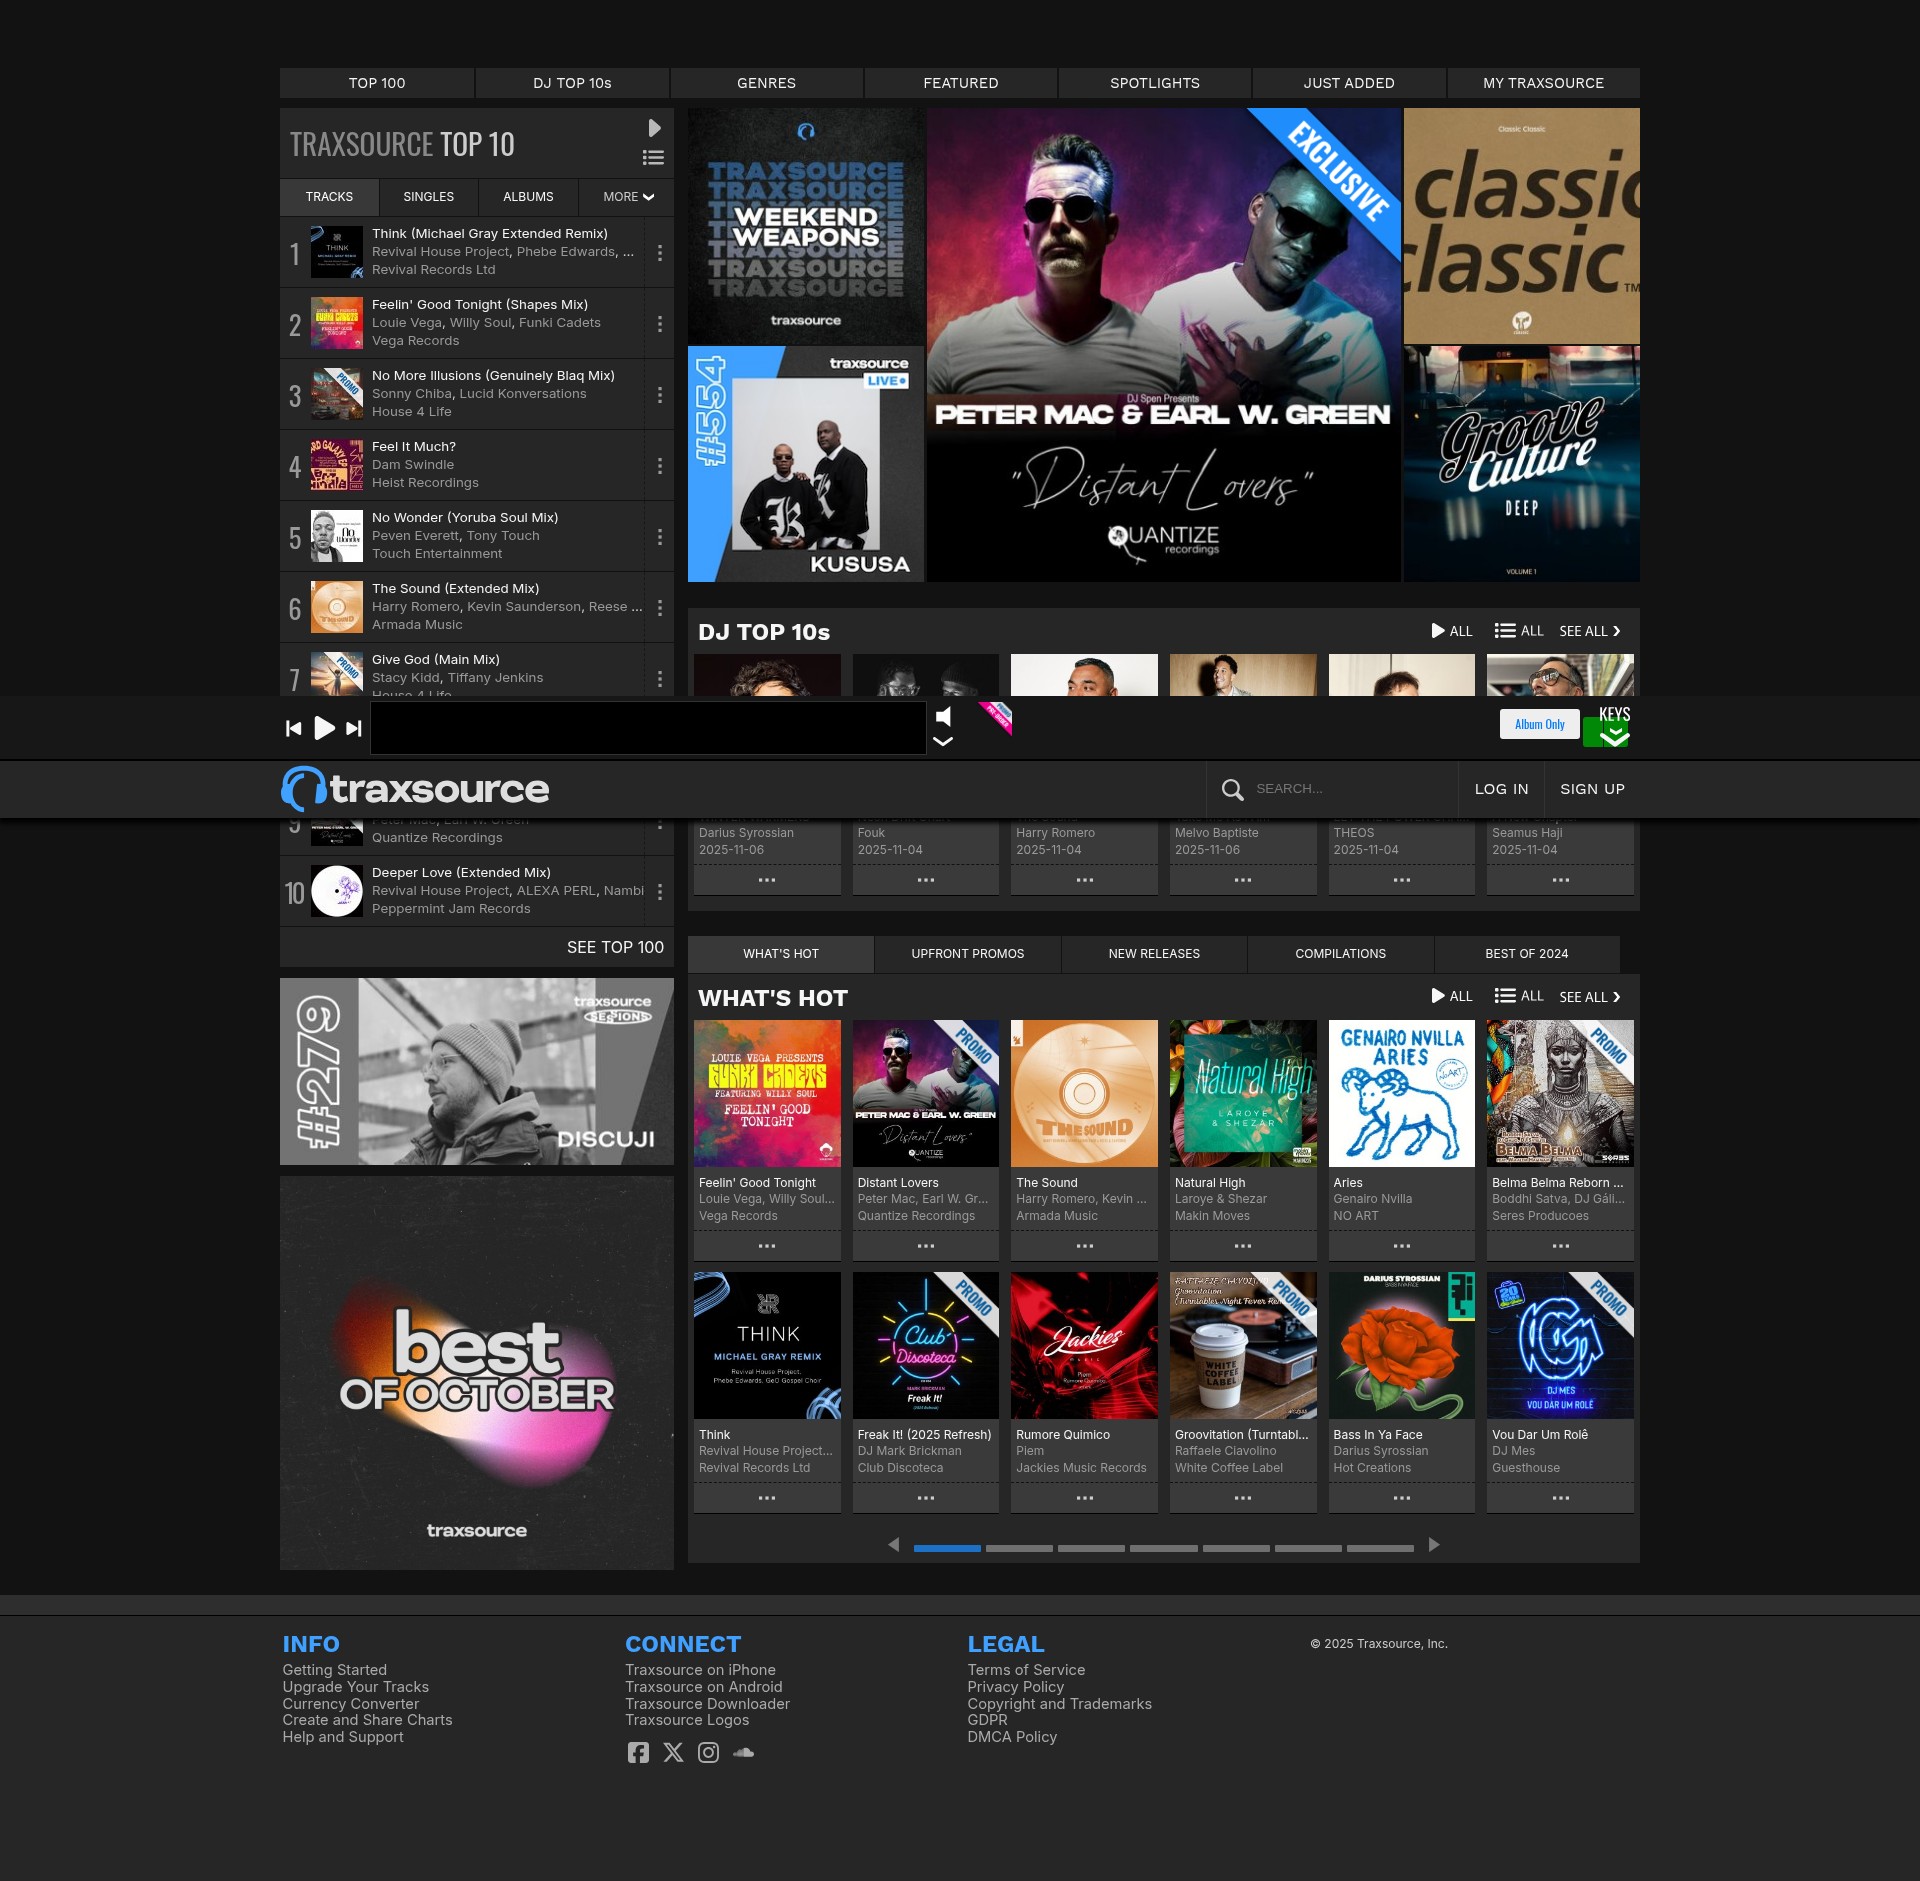Open Currency Converter link

(351, 1704)
